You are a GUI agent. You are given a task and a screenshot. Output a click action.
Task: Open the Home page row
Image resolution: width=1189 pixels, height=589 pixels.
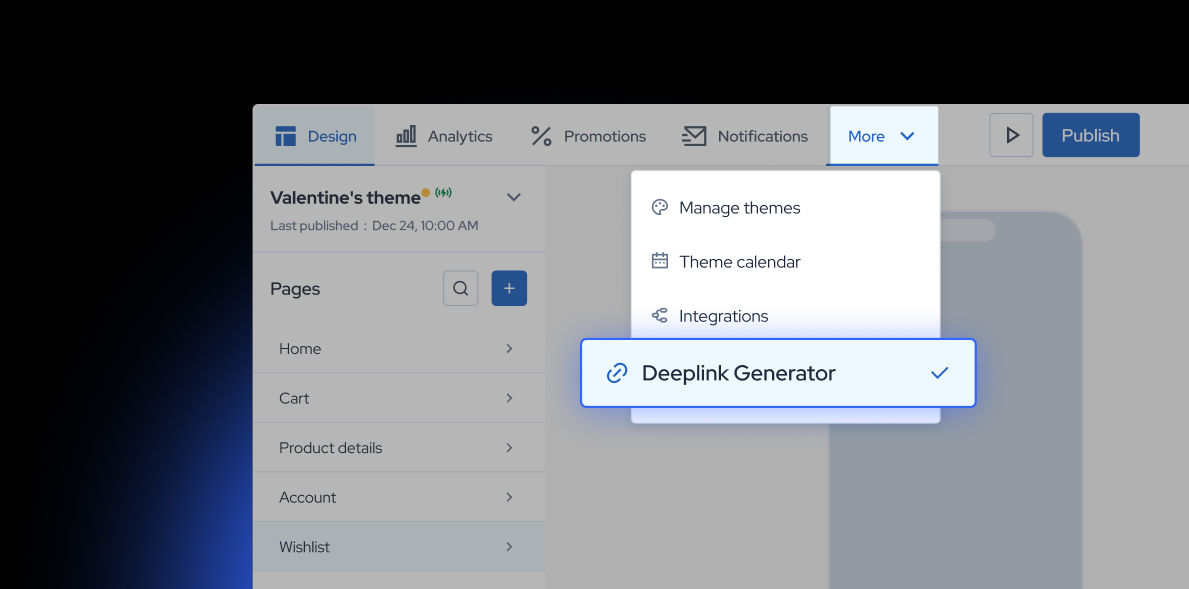click(399, 348)
